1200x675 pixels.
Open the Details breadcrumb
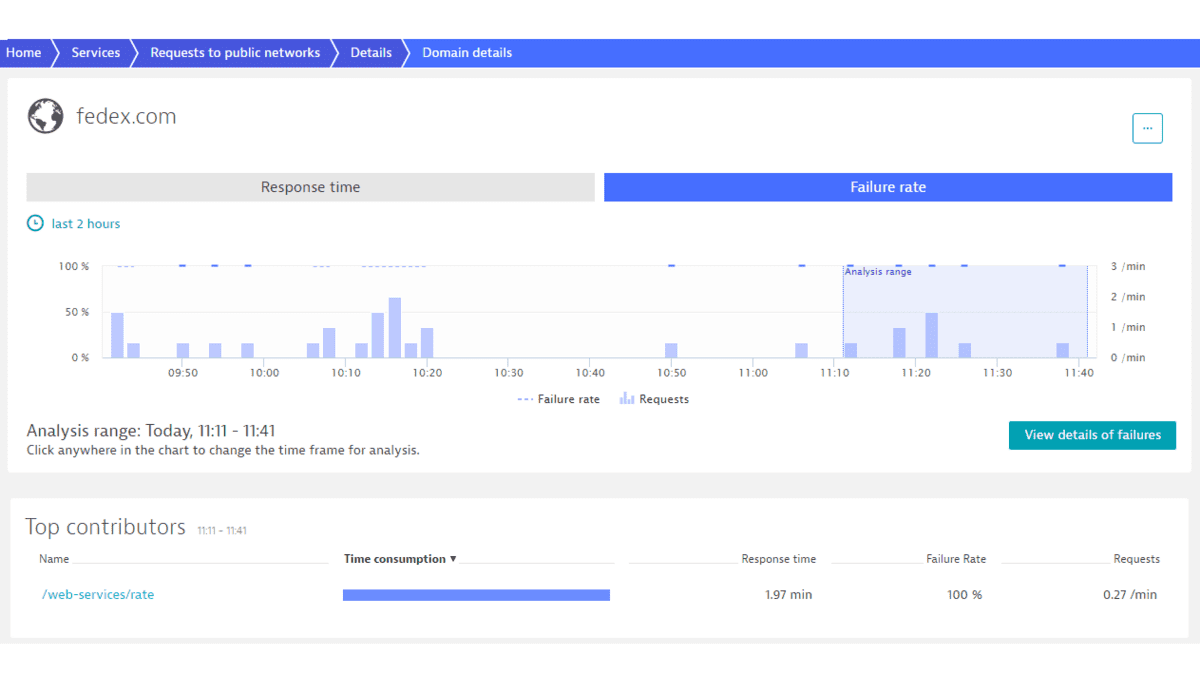370,52
